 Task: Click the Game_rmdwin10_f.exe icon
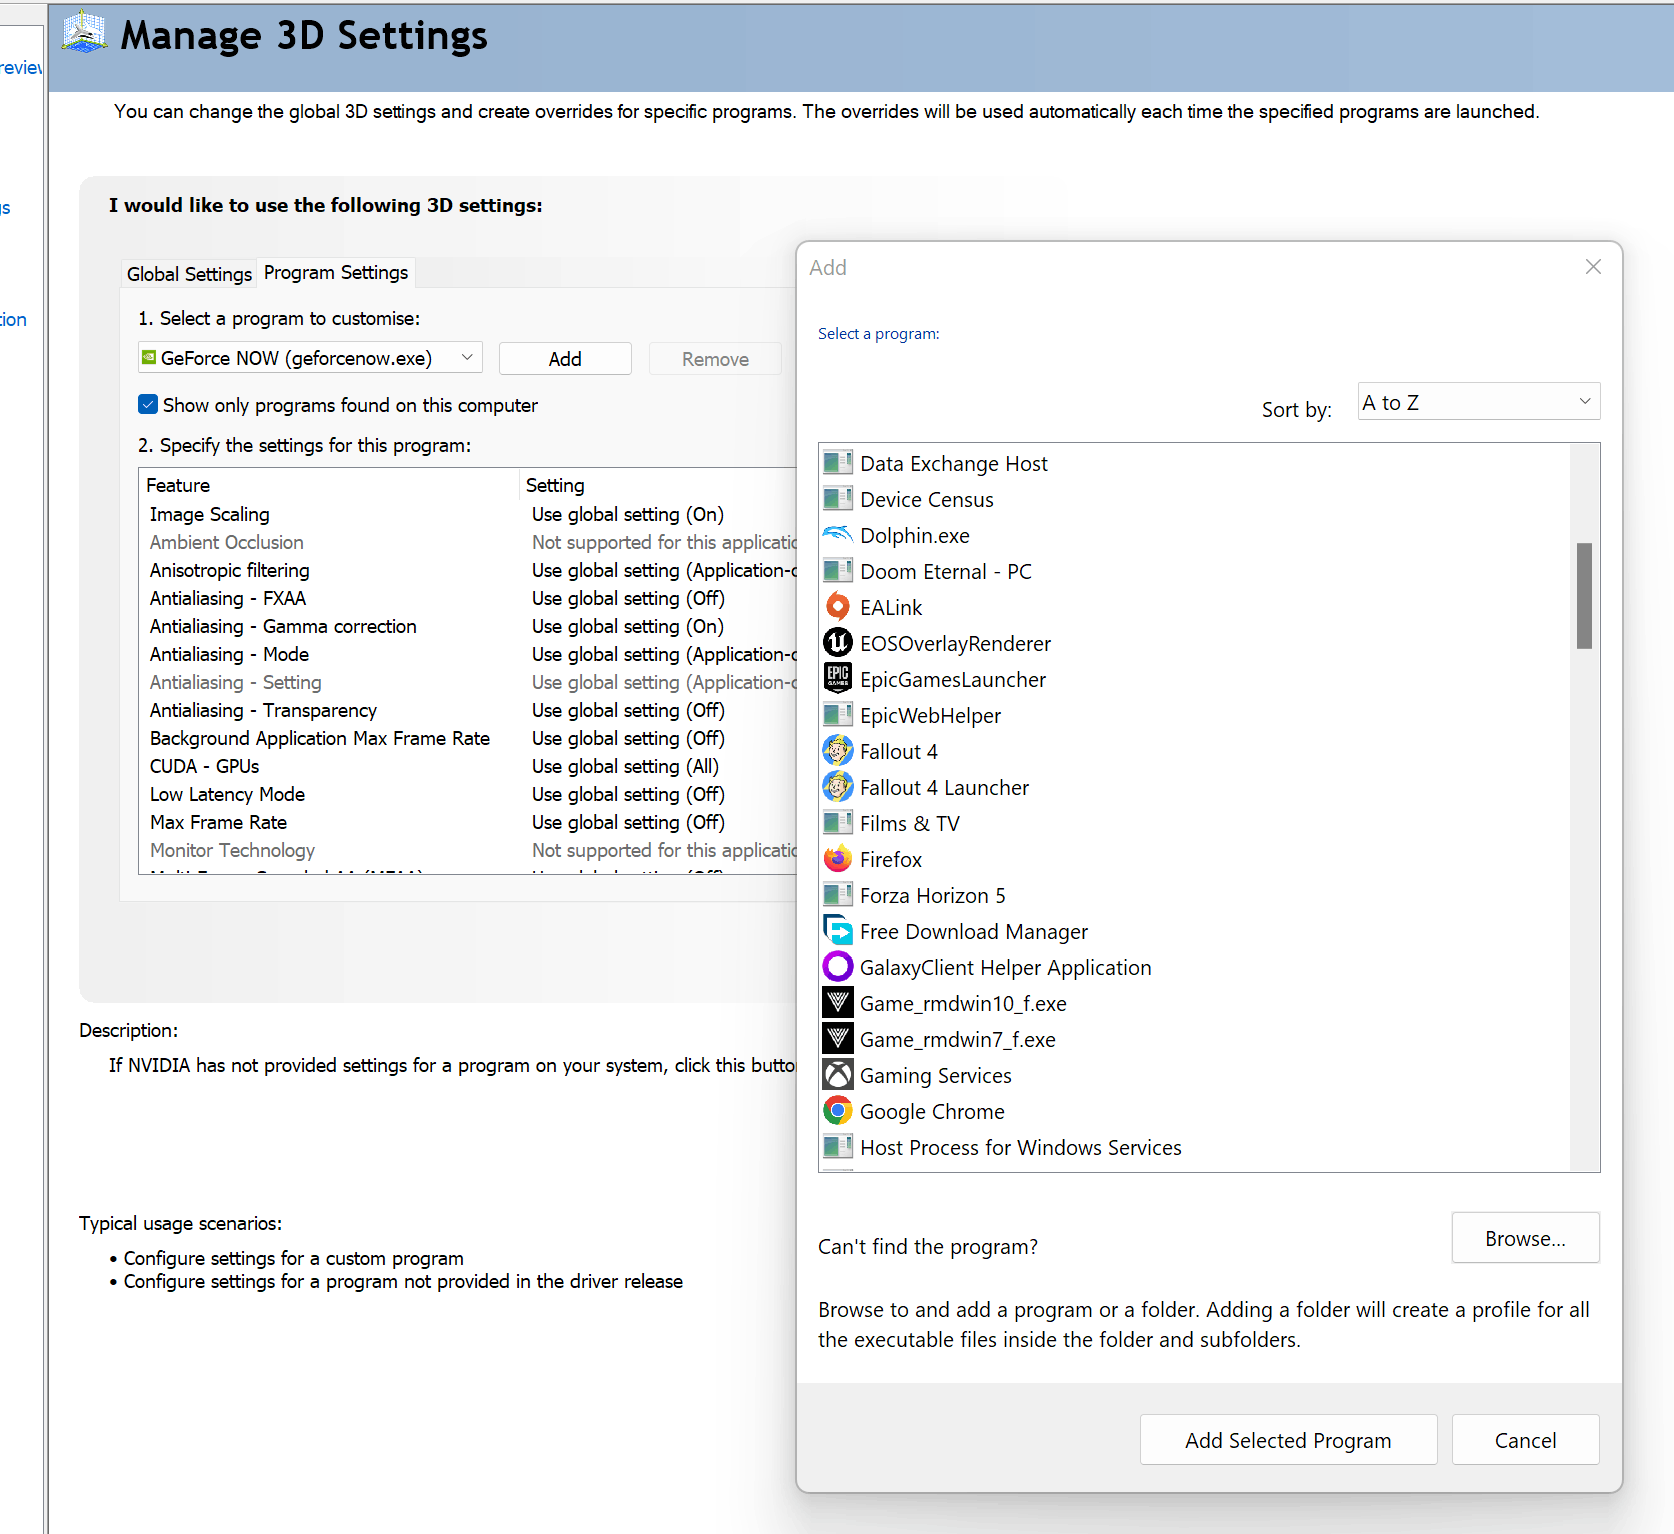[838, 1003]
